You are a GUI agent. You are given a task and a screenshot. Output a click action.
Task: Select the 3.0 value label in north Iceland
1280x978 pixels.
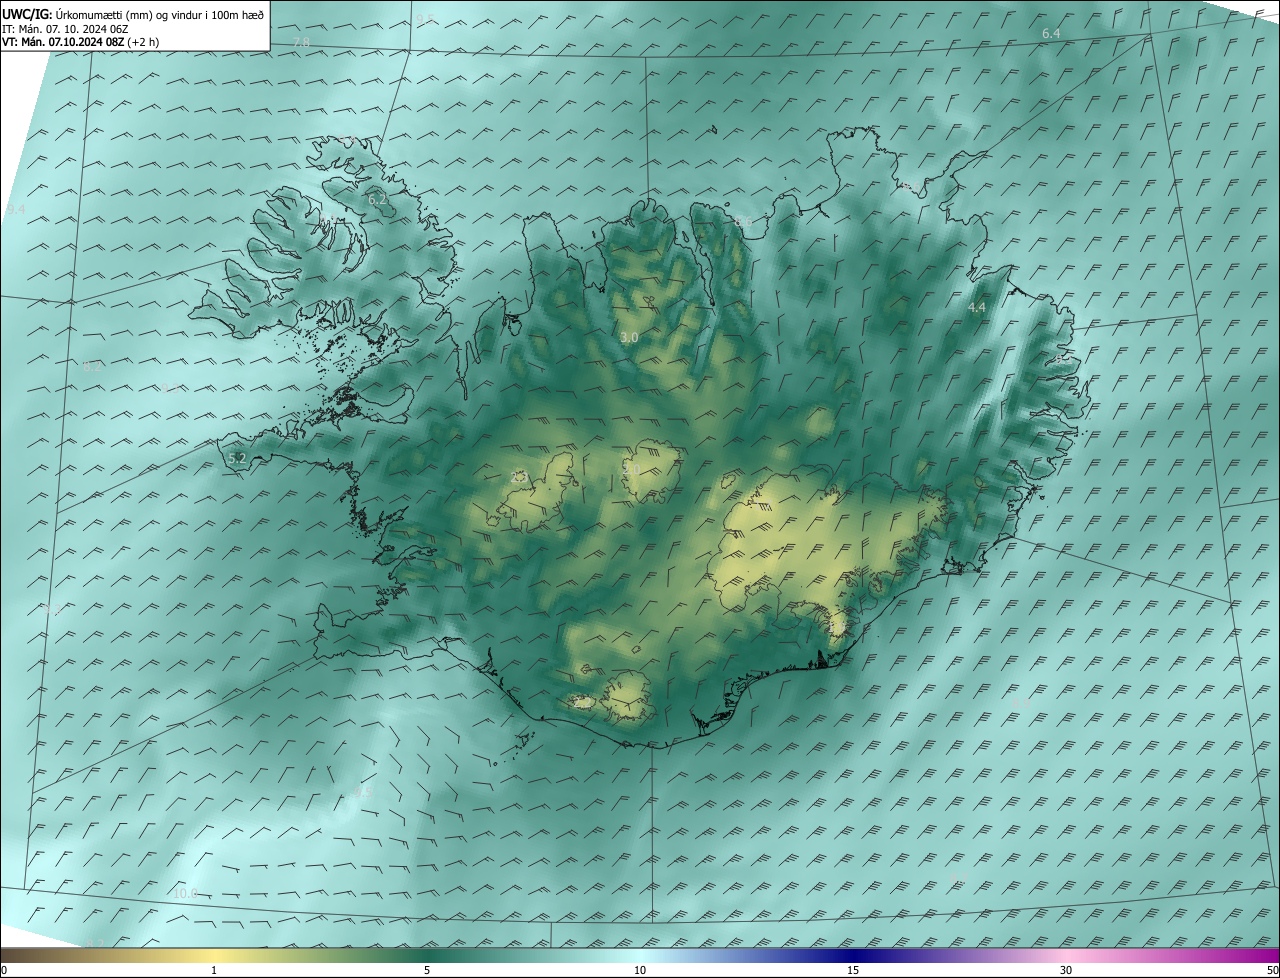click(x=629, y=338)
